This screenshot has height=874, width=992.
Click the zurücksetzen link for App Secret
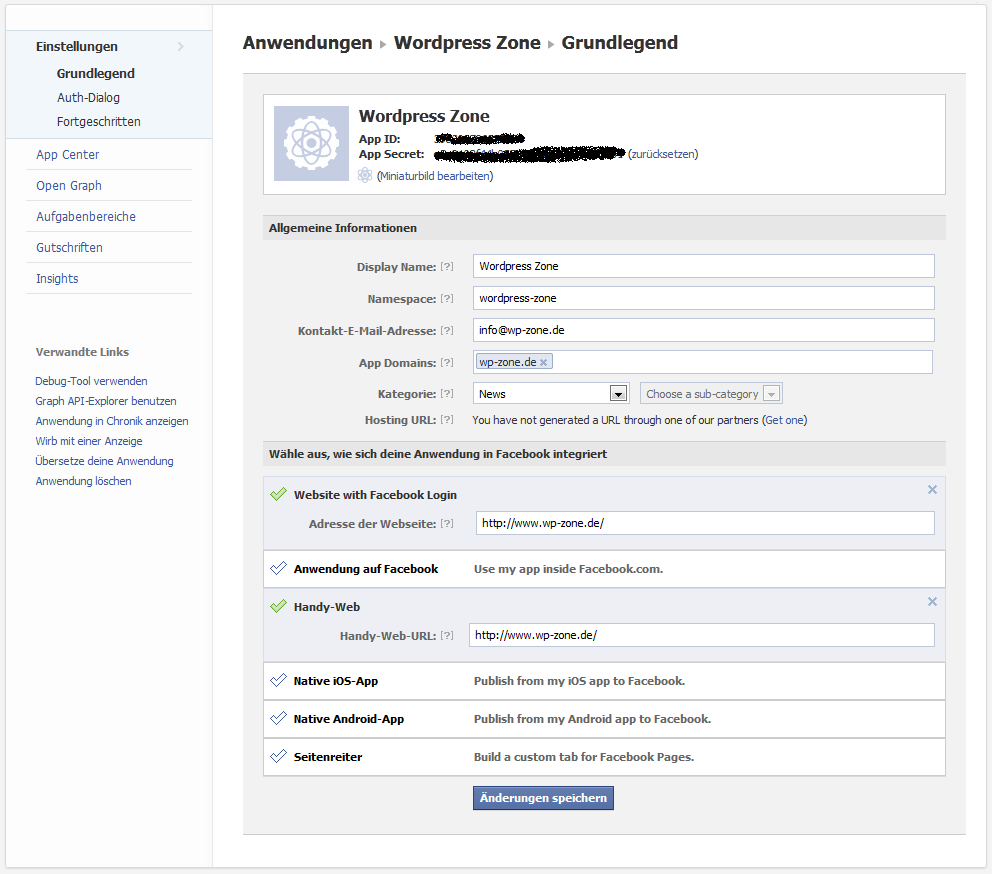(663, 154)
